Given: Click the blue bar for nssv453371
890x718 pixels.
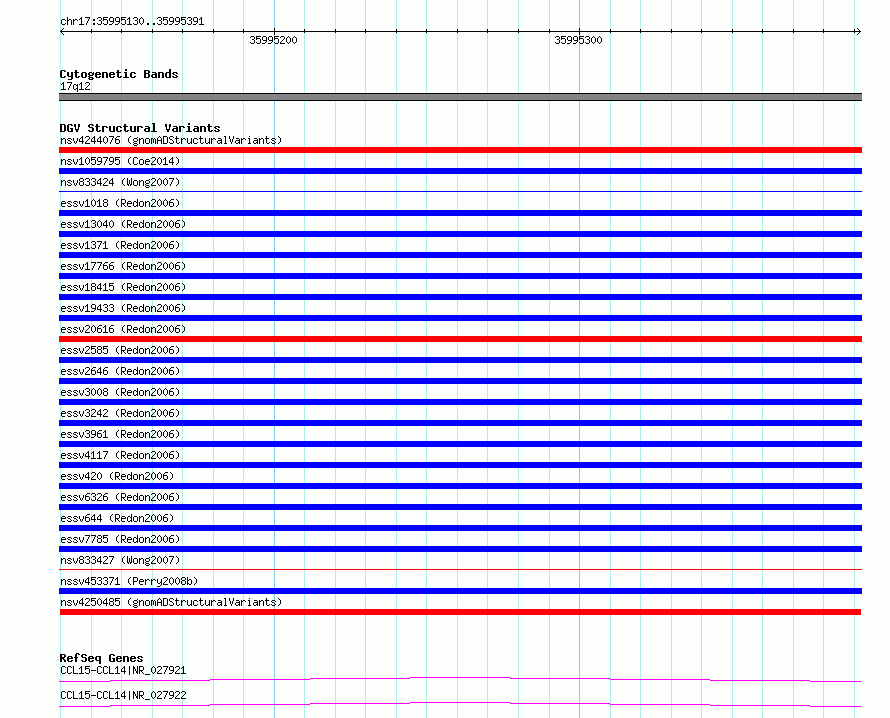Looking at the screenshot, I should pyautogui.click(x=460, y=591).
